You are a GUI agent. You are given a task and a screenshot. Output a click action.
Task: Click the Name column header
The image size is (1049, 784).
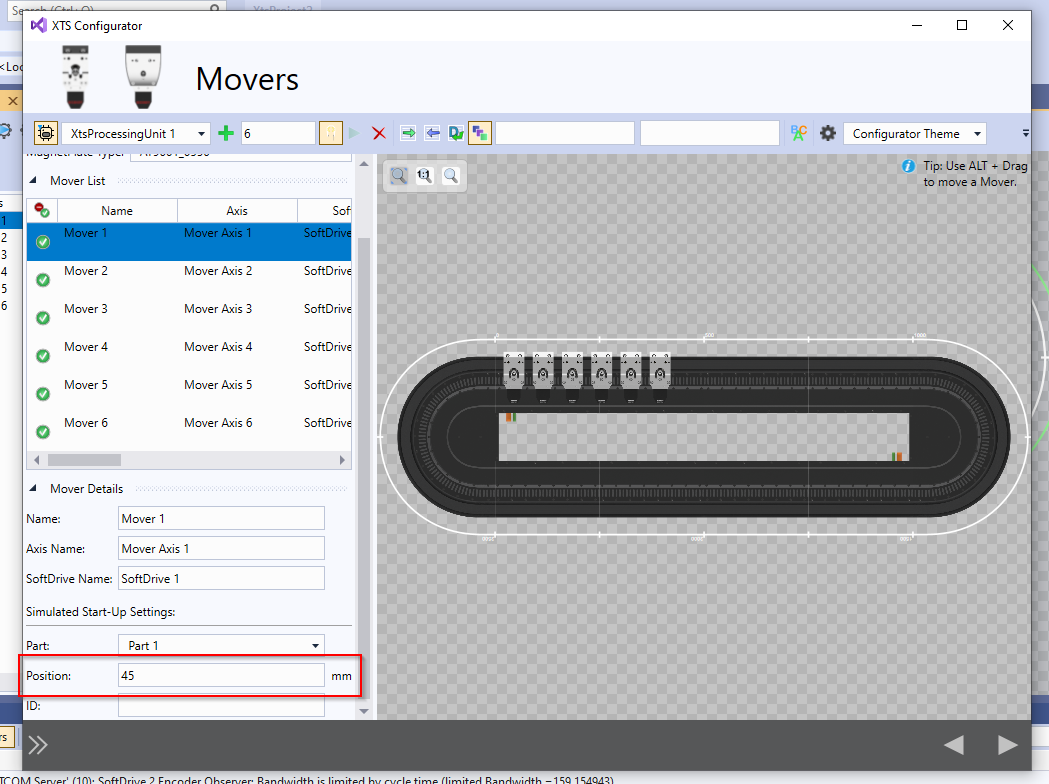pos(117,211)
